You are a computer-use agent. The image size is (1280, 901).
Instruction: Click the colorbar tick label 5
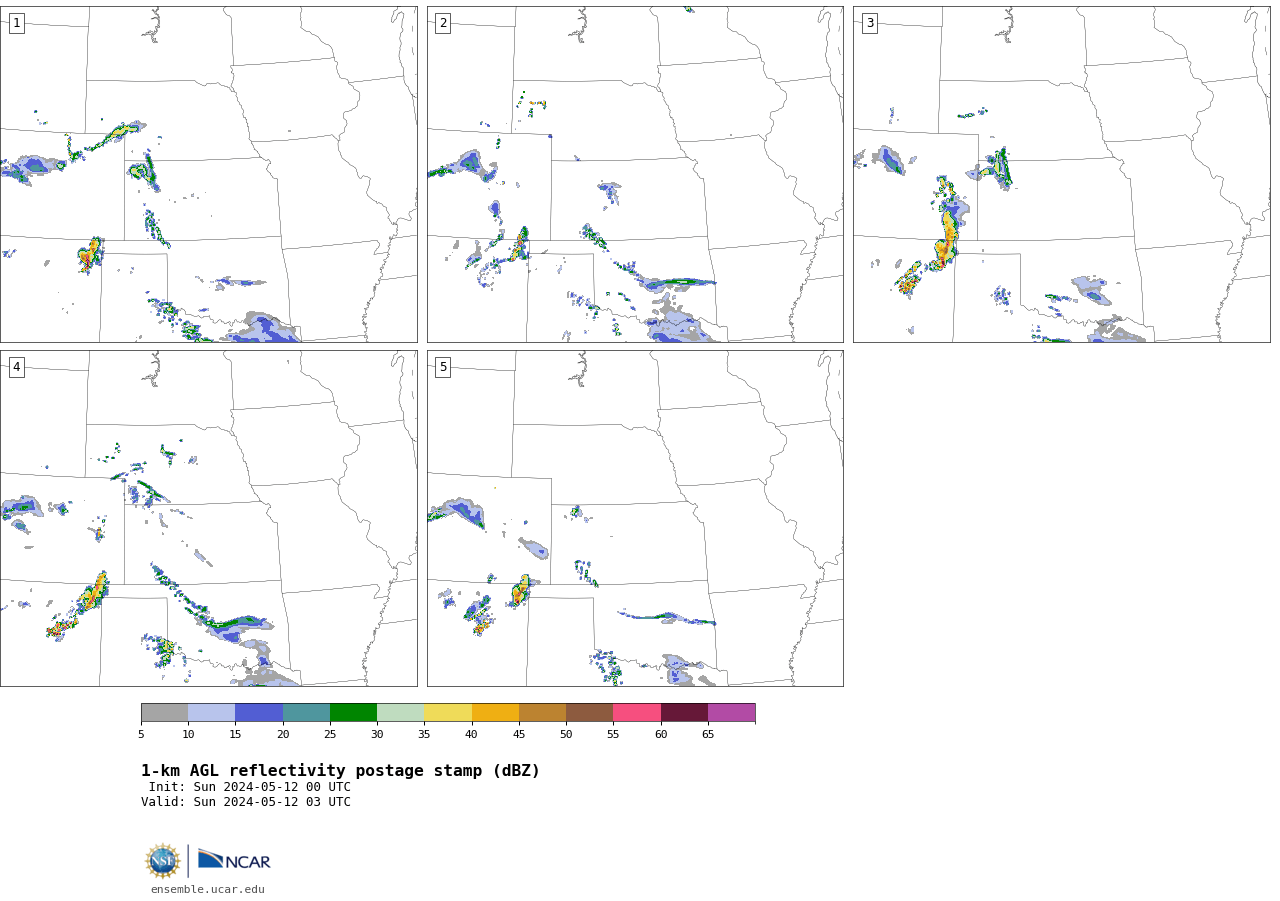(x=141, y=734)
